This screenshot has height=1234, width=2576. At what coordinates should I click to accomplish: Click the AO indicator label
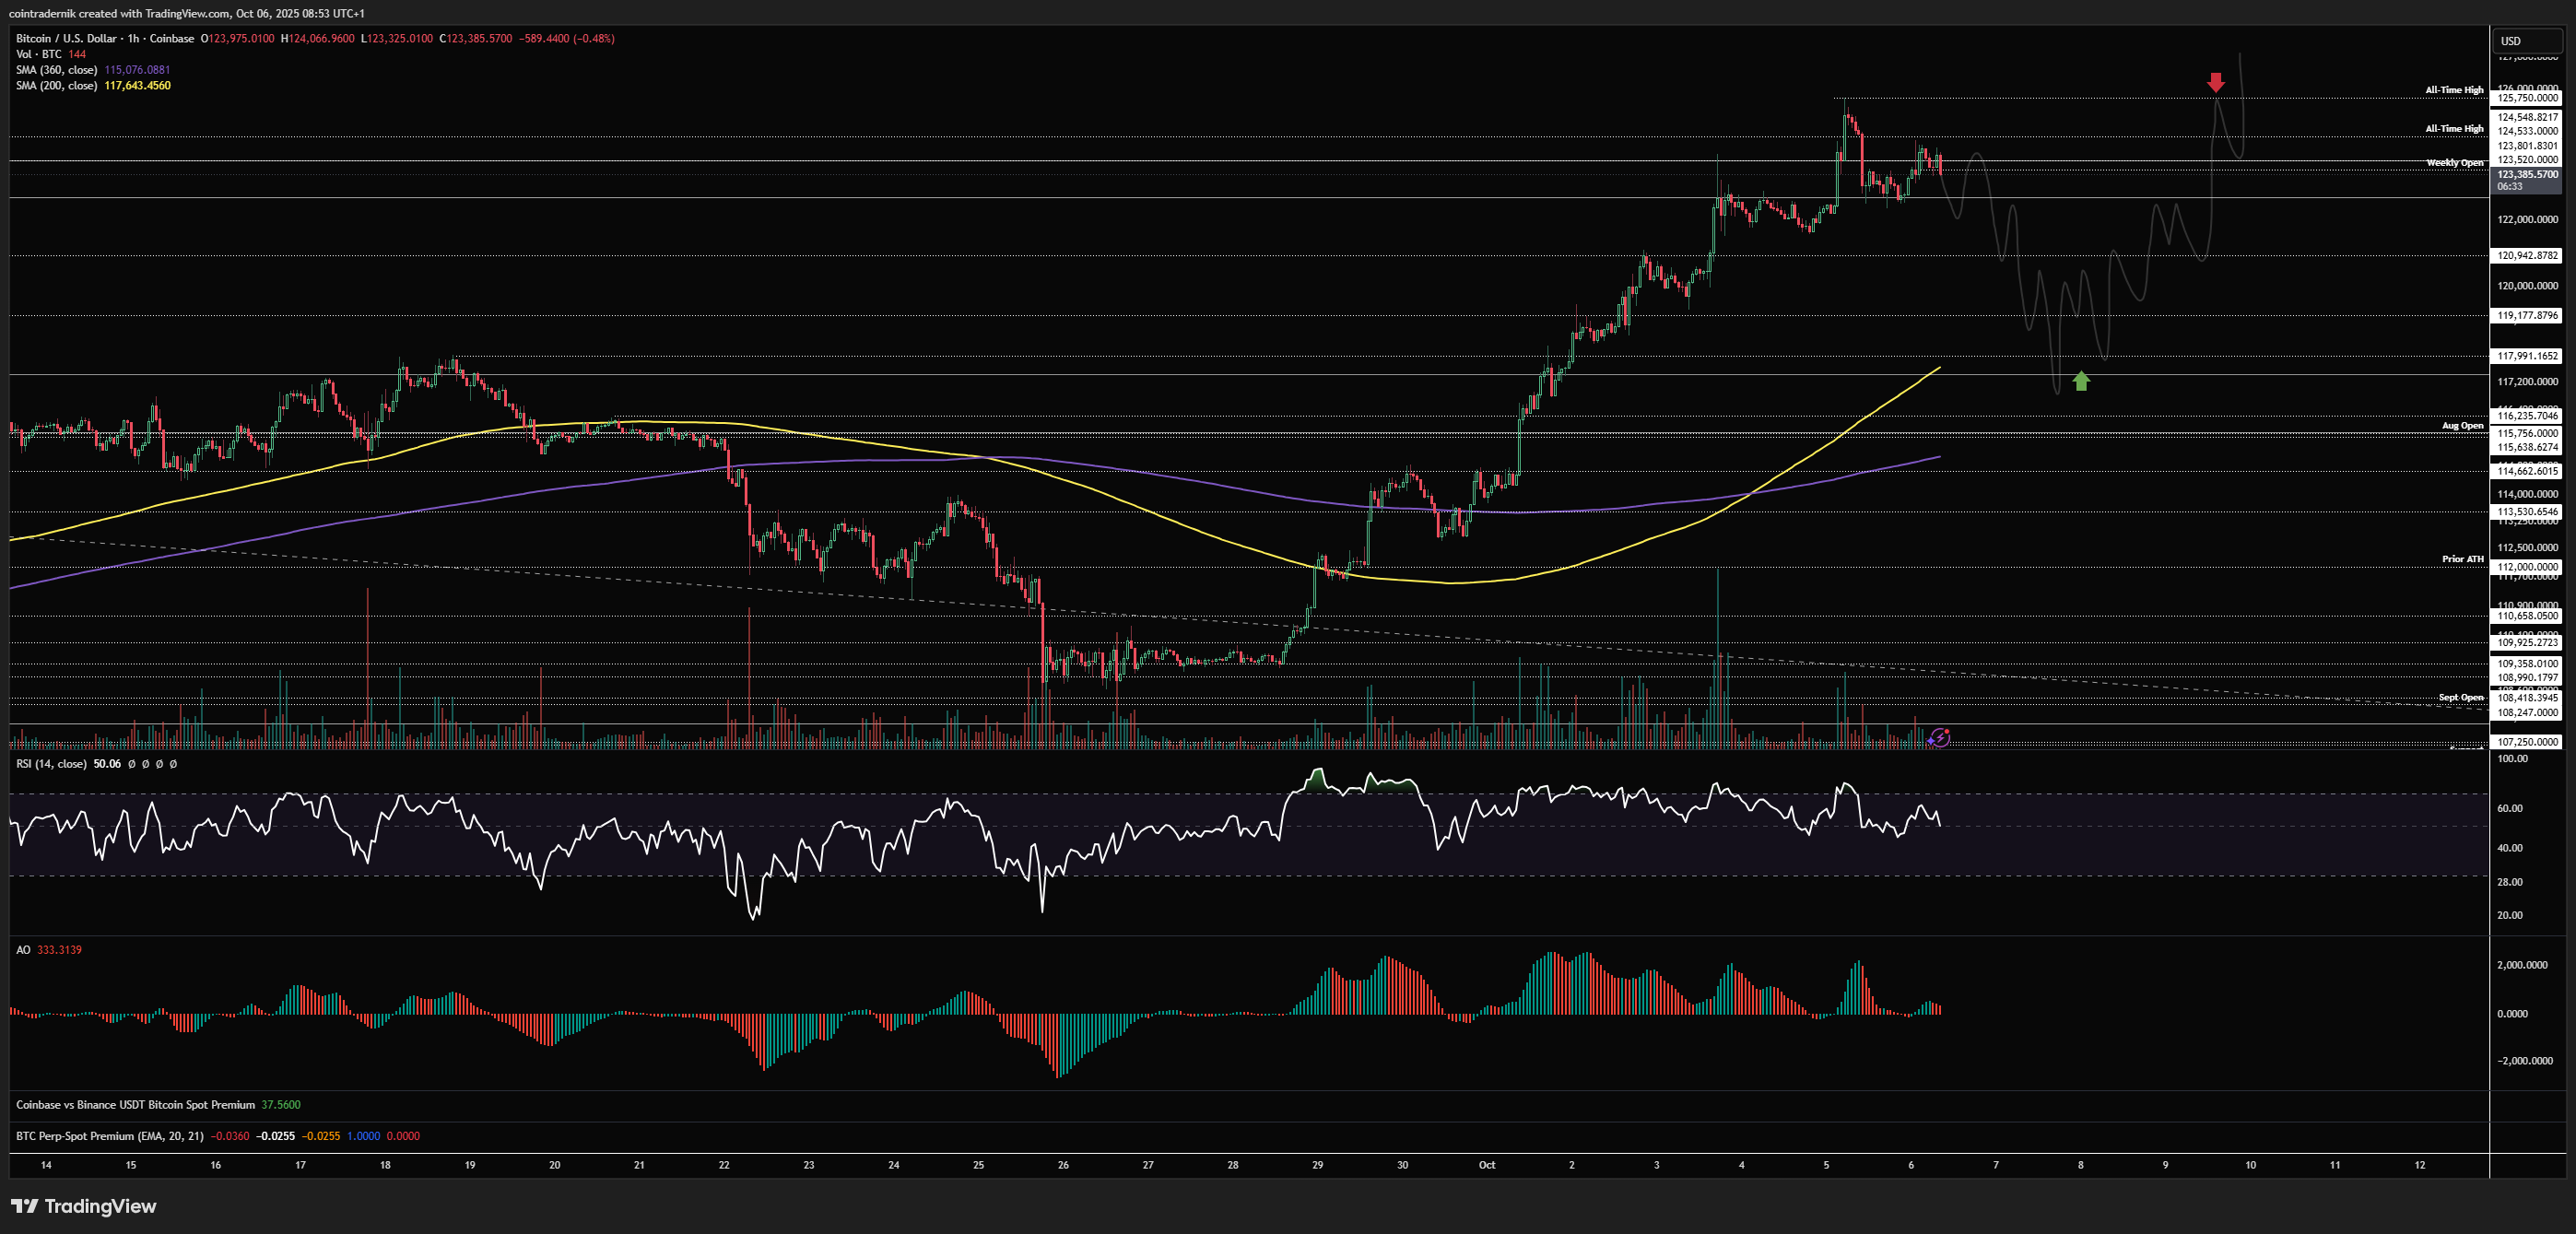23,950
